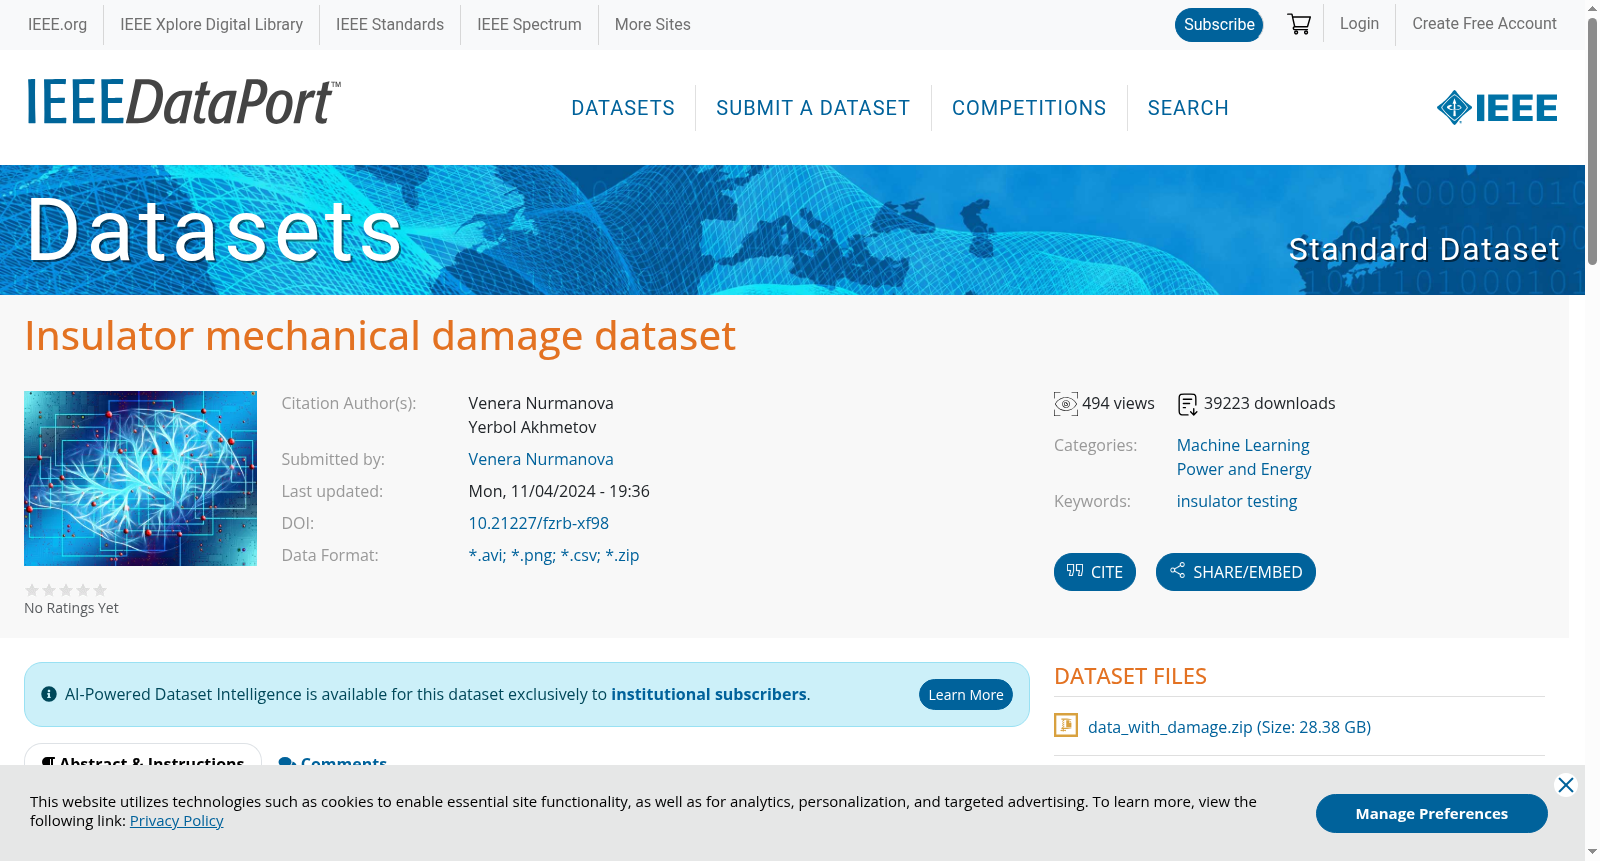Image resolution: width=1600 pixels, height=861 pixels.
Task: Click Learn More button
Action: click(966, 695)
